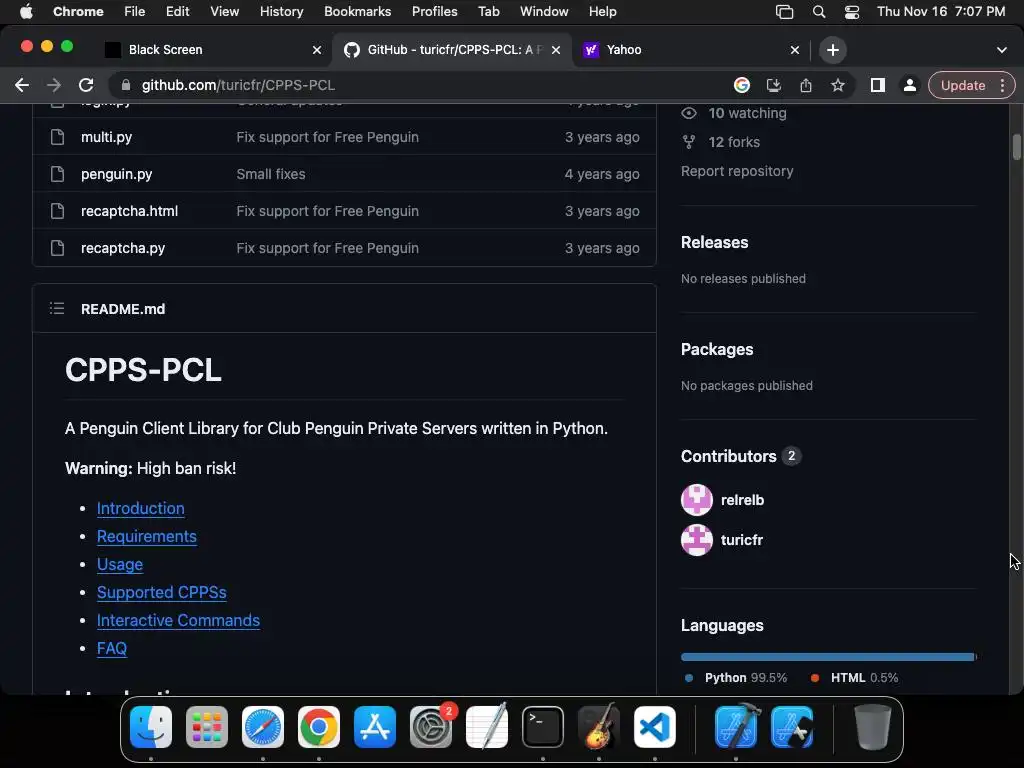Open the Packages heading link
The width and height of the screenshot is (1024, 768).
click(717, 349)
